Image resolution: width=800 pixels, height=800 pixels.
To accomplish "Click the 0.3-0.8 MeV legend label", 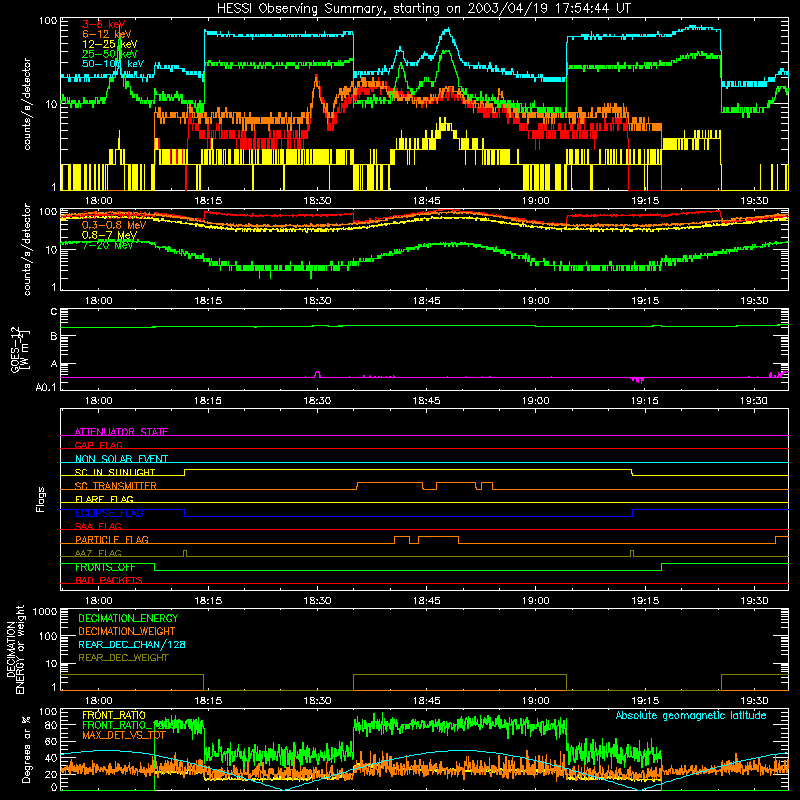I will point(114,225).
